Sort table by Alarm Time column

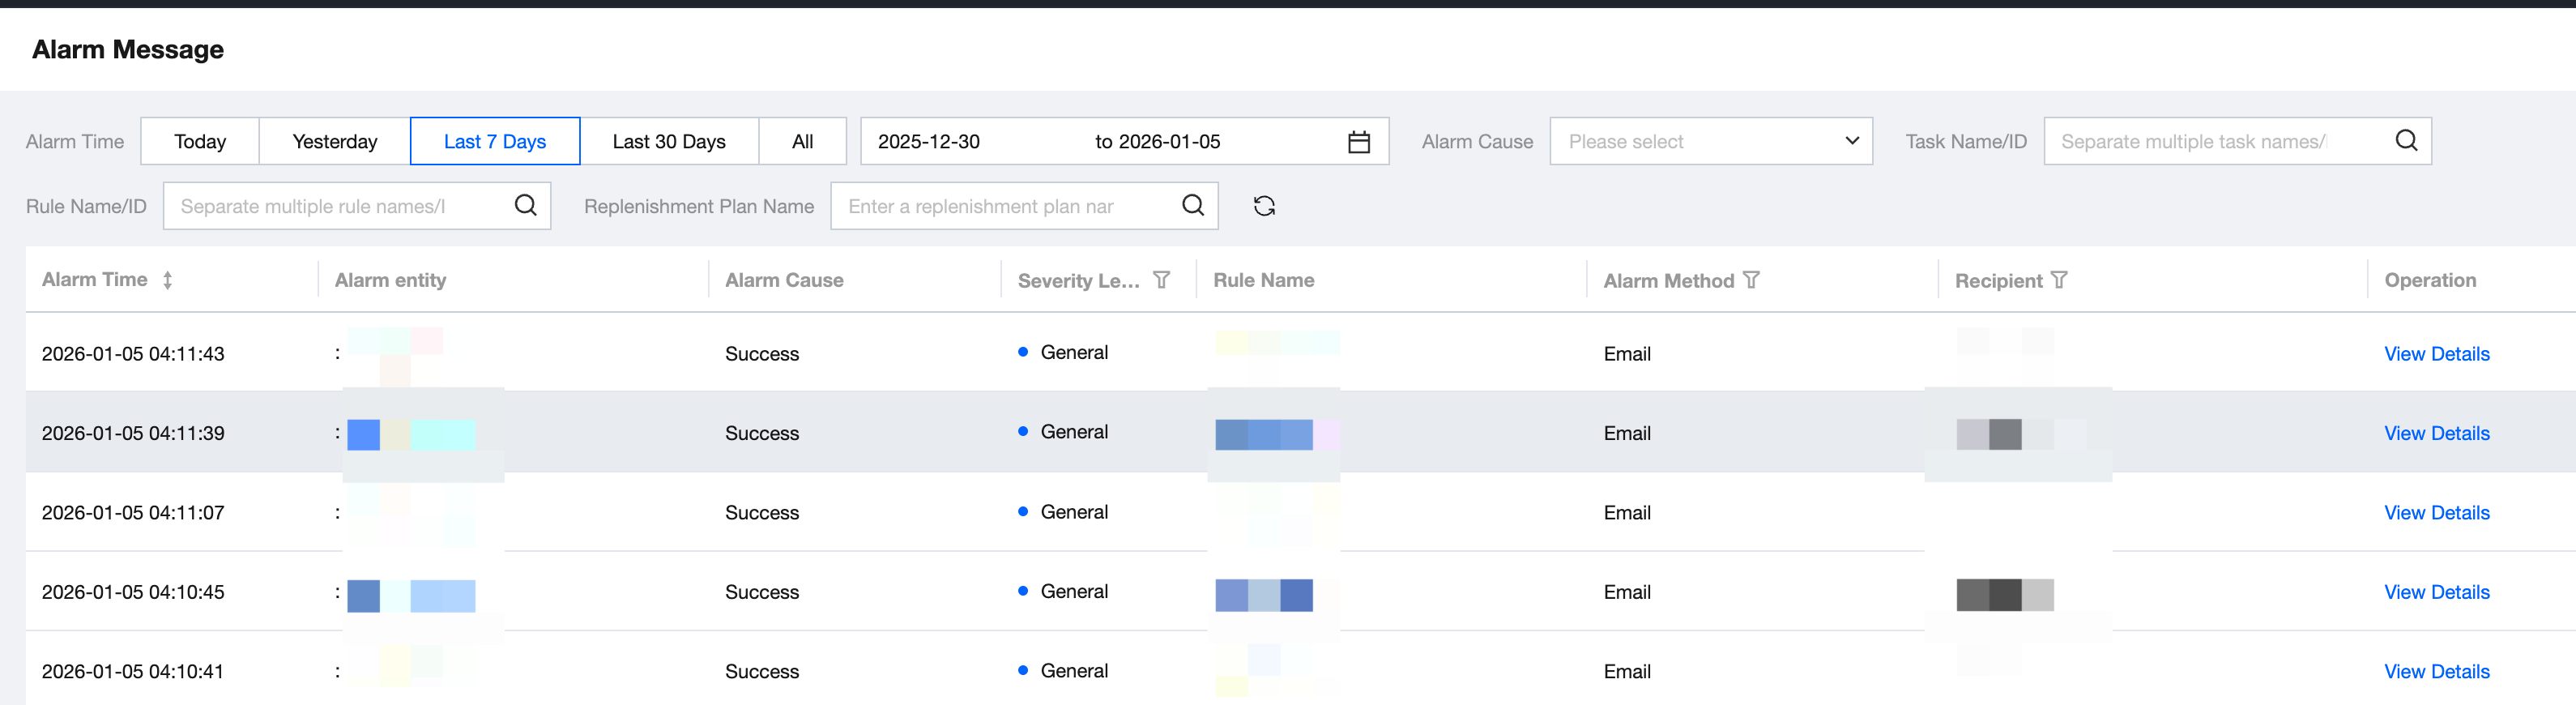[167, 280]
